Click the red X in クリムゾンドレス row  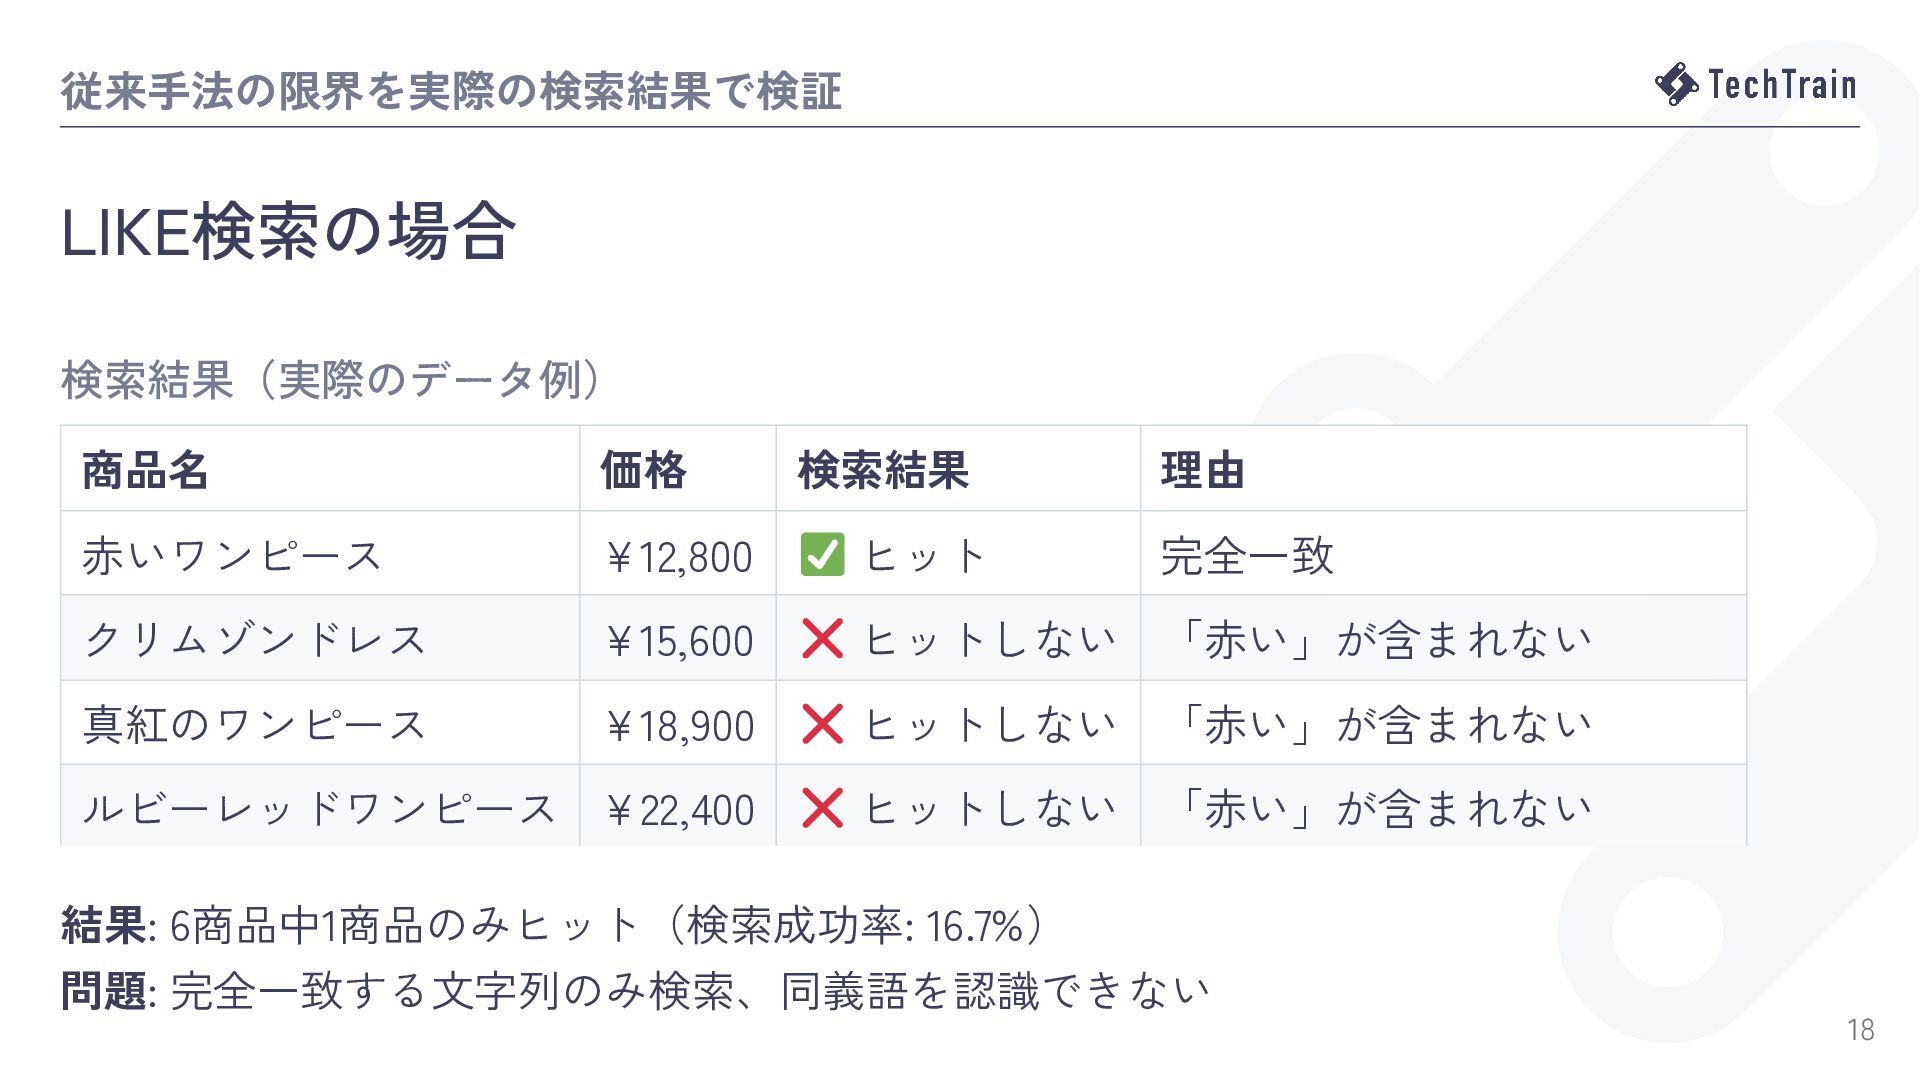(x=822, y=639)
